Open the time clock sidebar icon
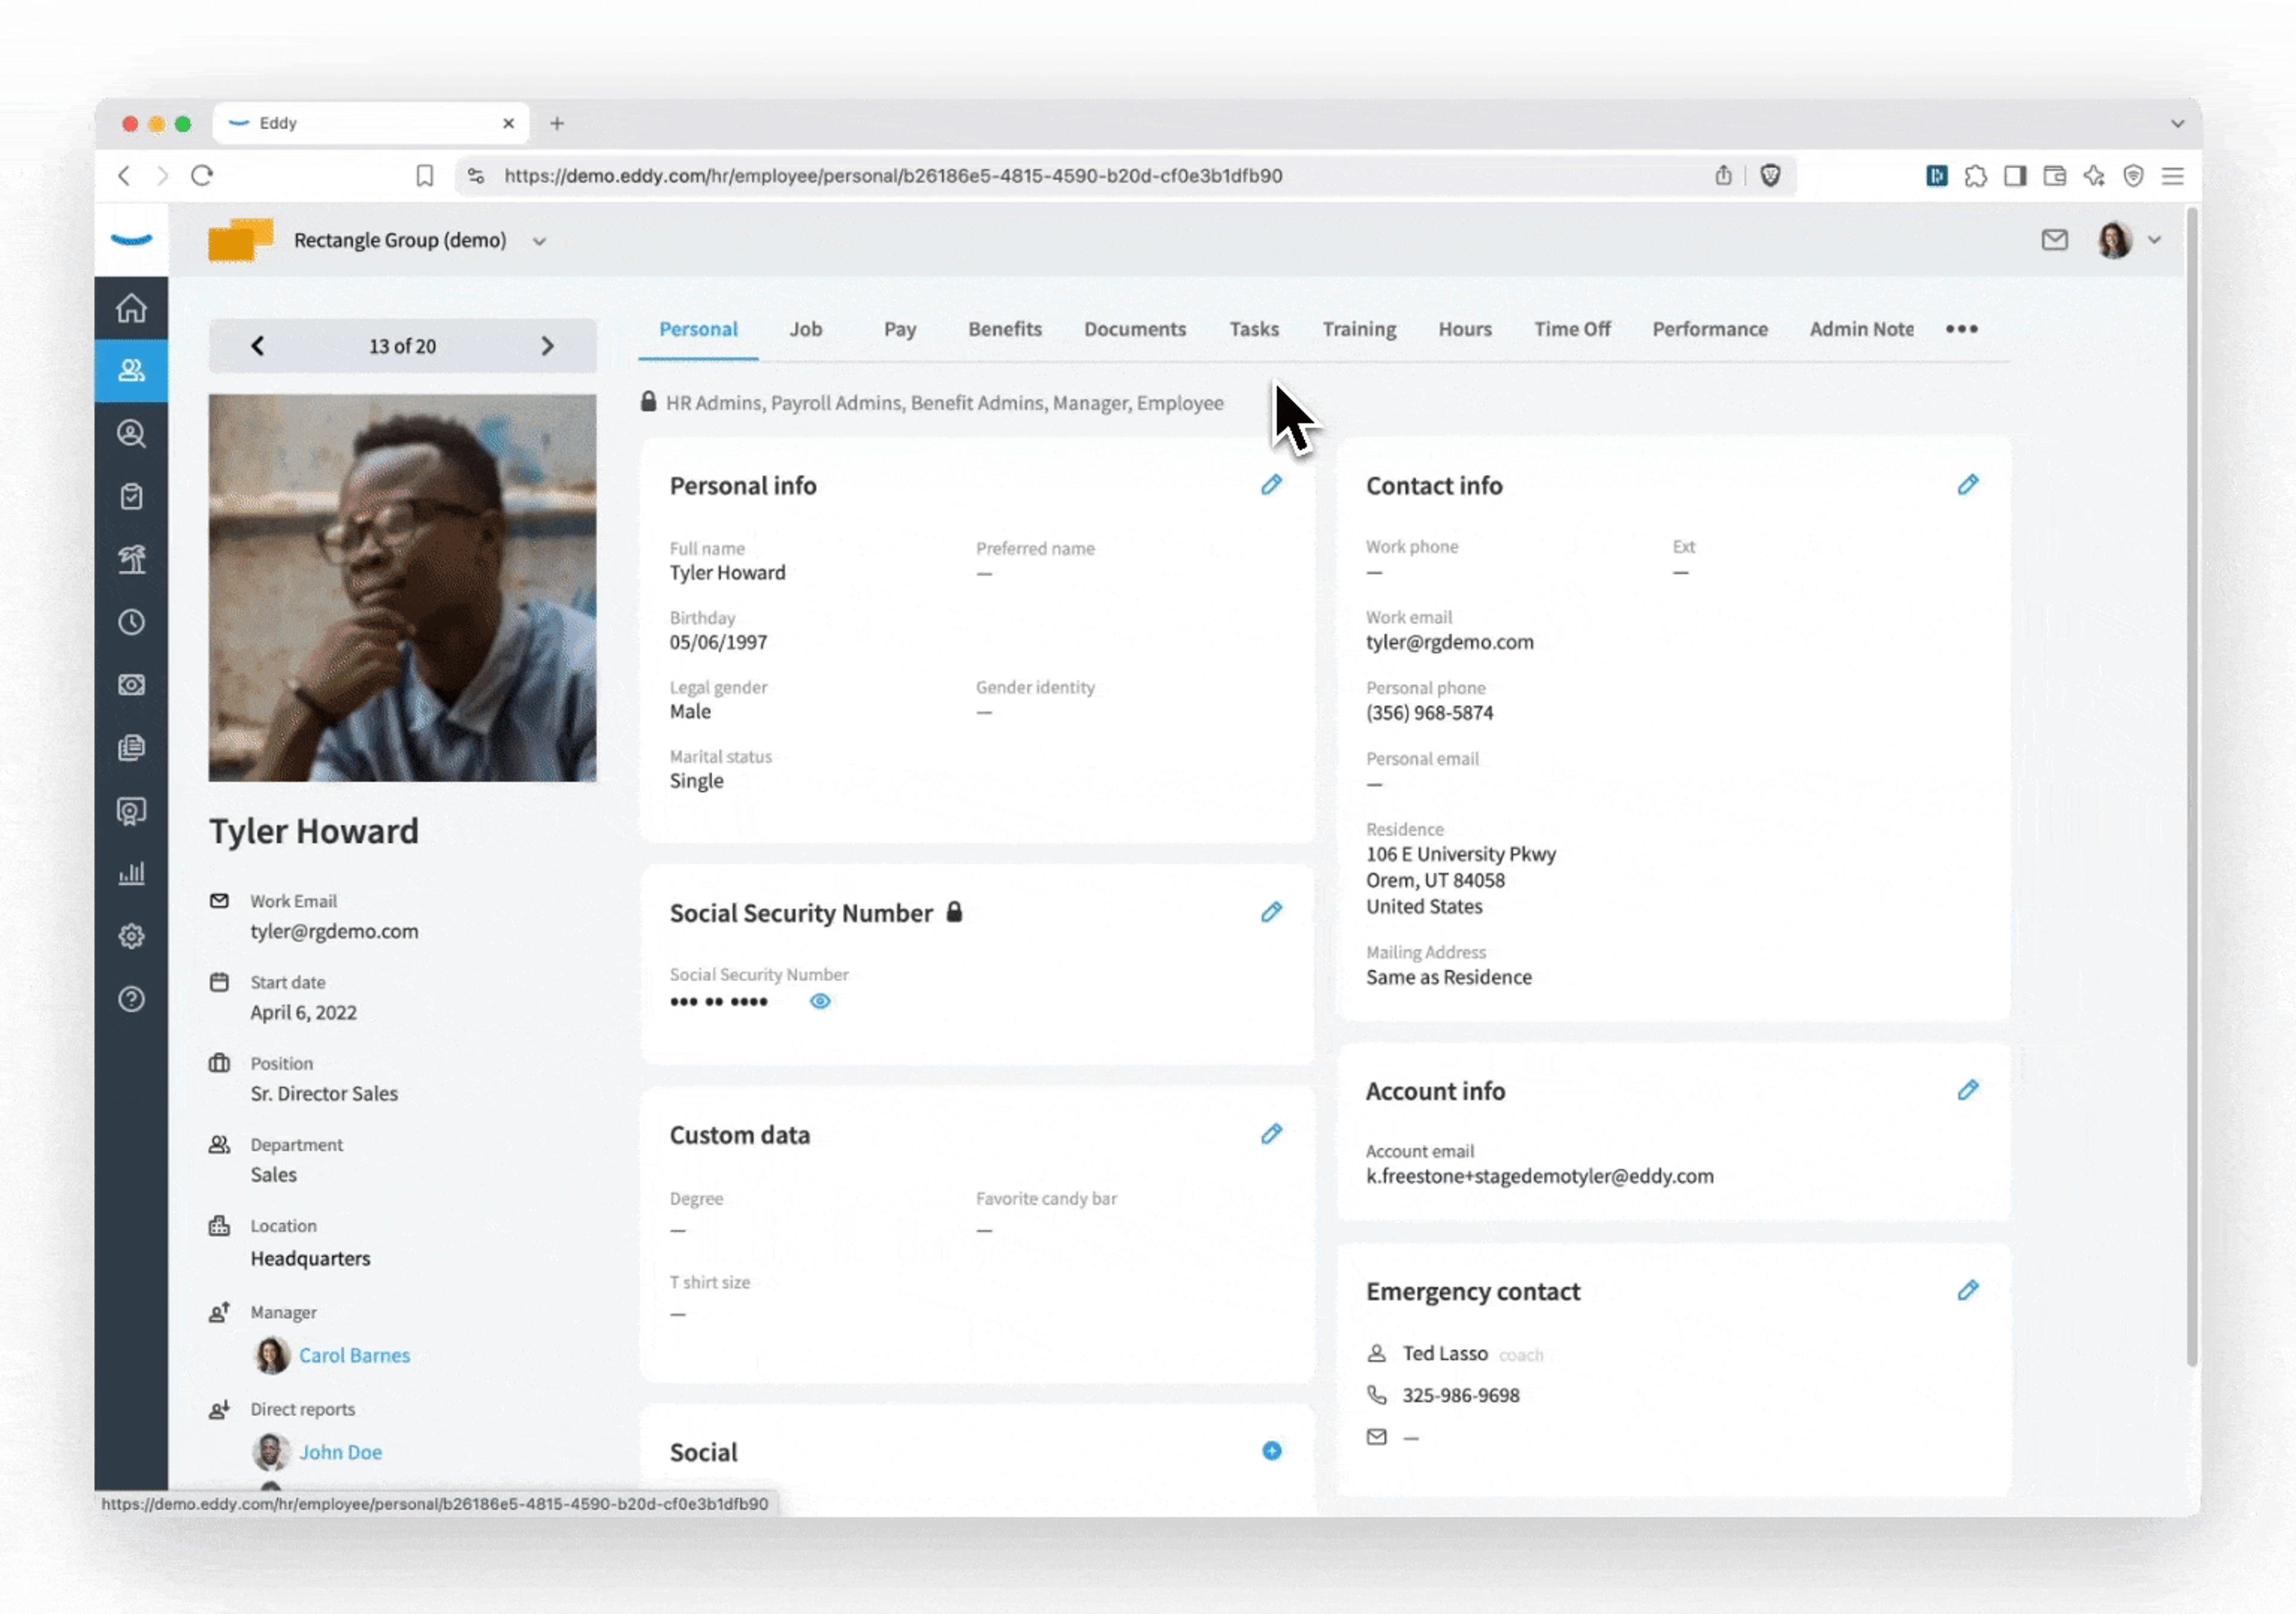 131,622
